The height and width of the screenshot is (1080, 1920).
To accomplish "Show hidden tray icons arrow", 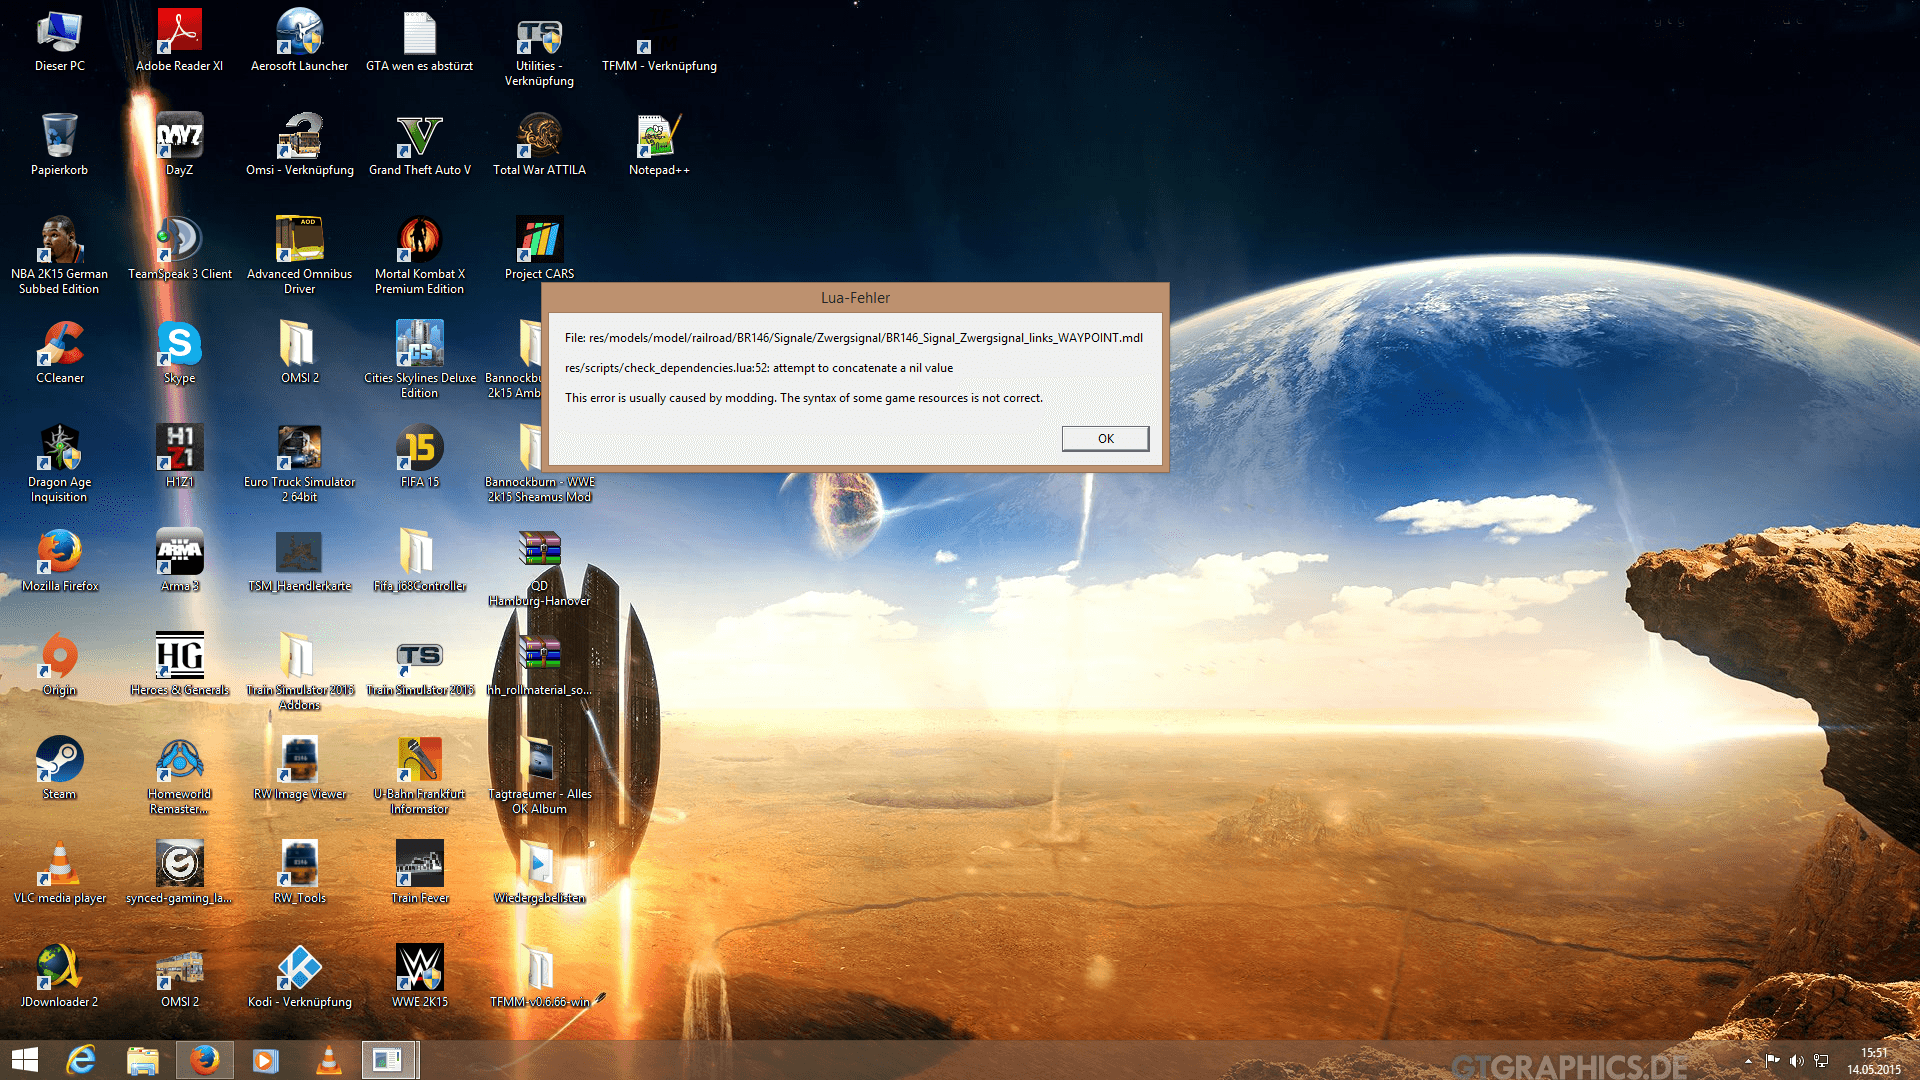I will pyautogui.click(x=1748, y=1061).
